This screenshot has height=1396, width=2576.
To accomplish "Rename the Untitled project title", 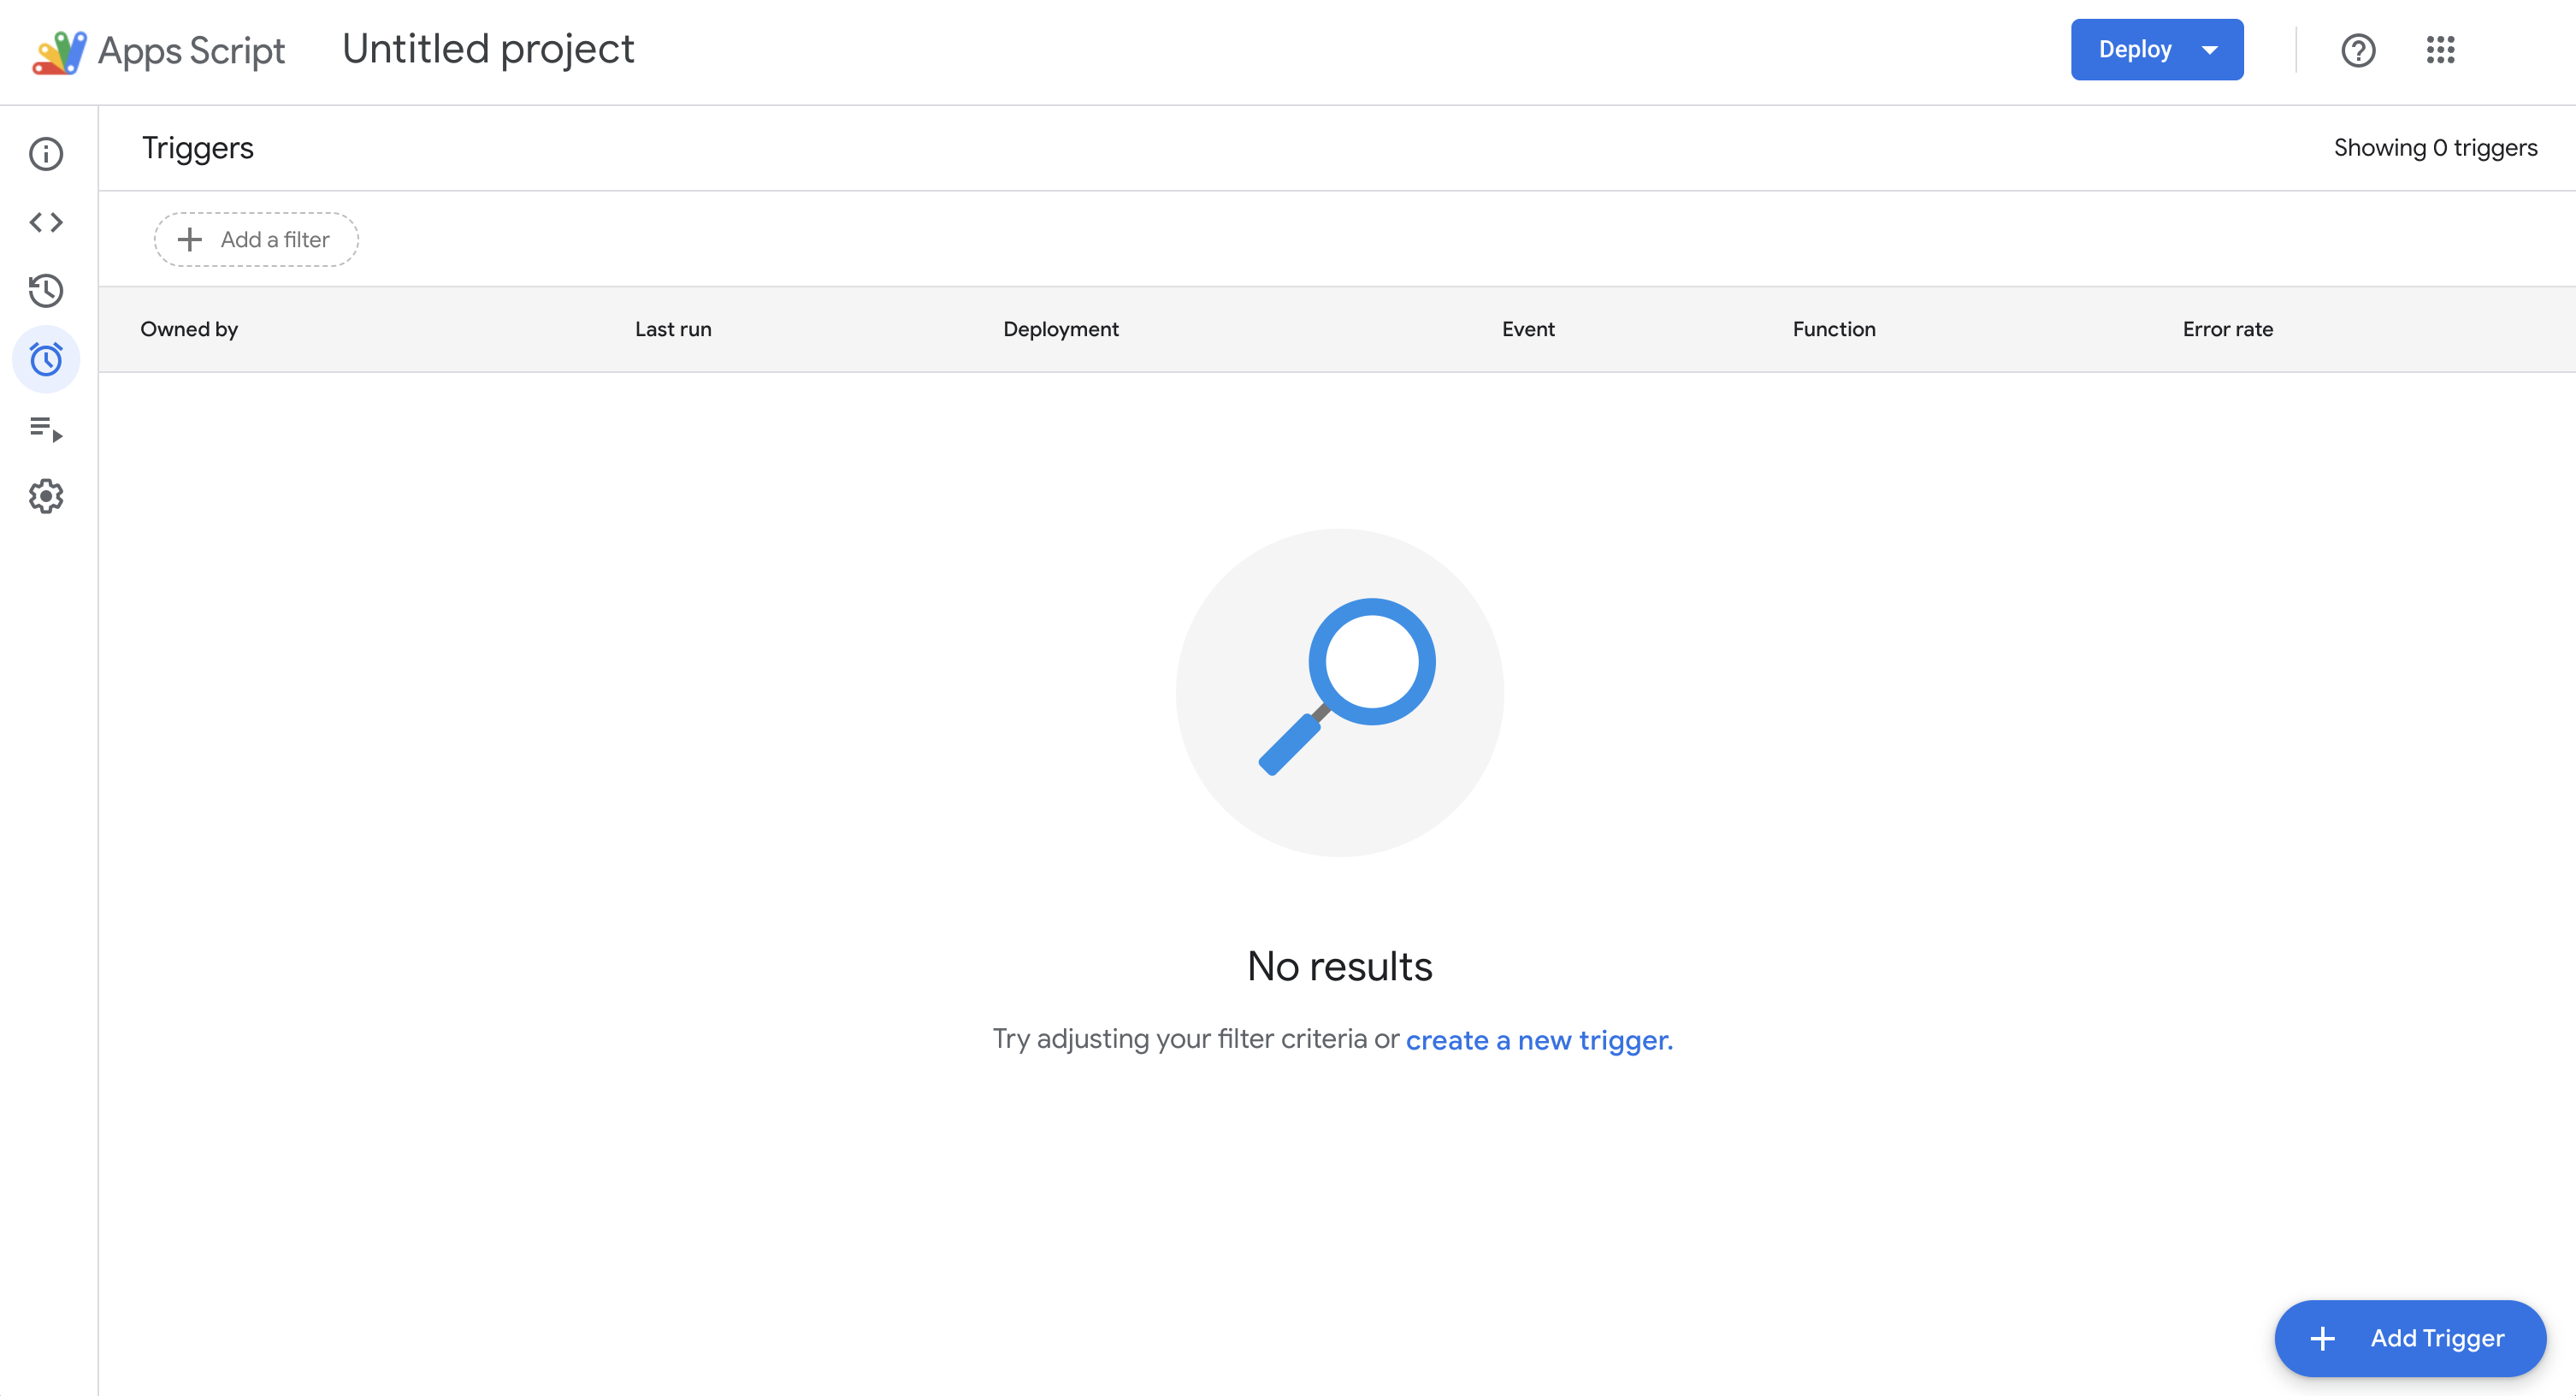I will (488, 48).
